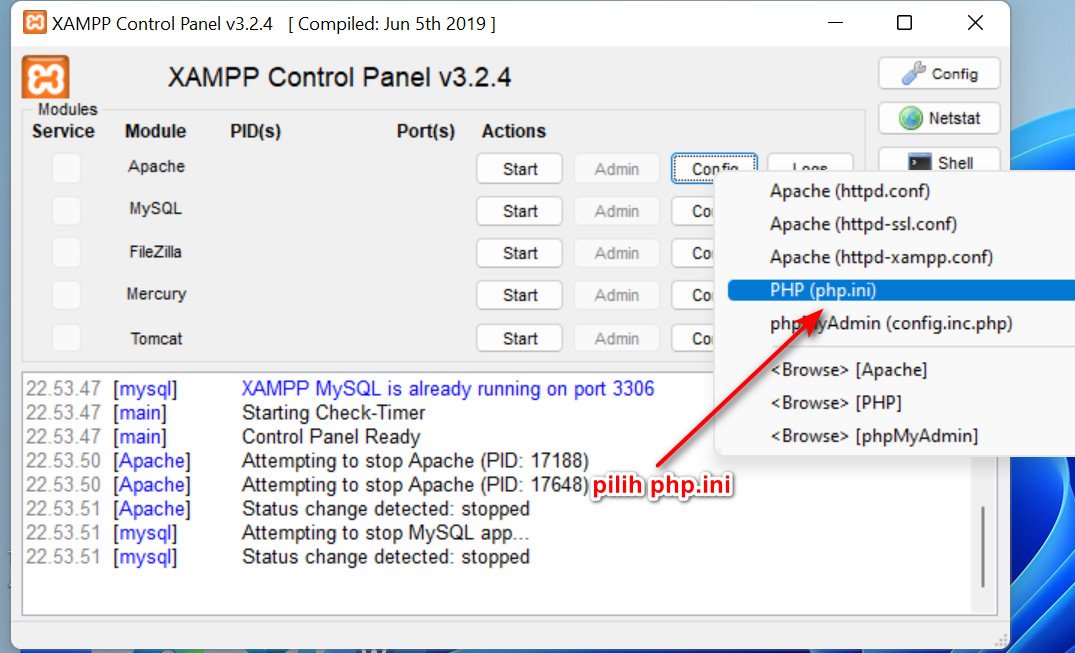Click the Apache module name
This screenshot has width=1075, height=653.
(x=156, y=167)
